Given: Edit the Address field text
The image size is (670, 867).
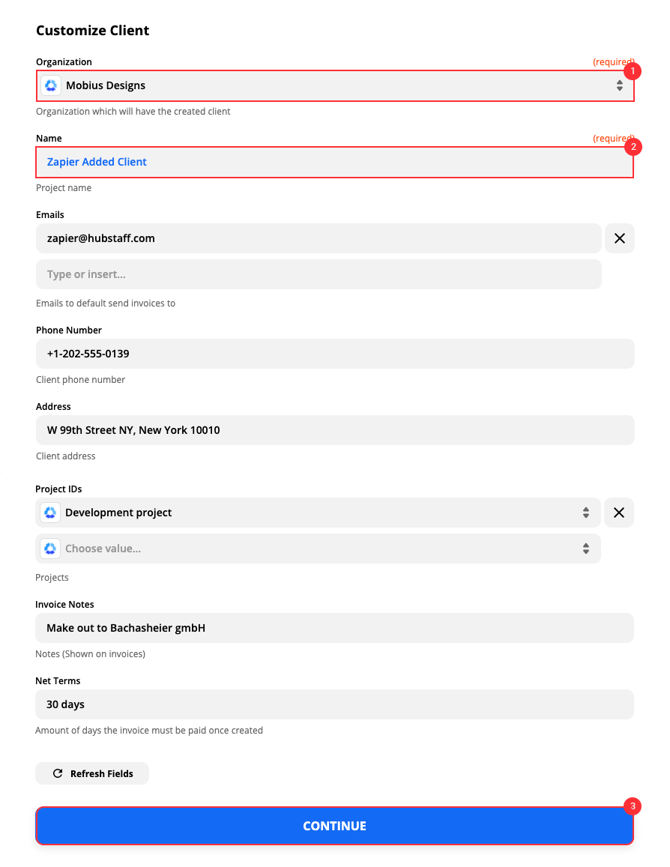Looking at the screenshot, I should coord(334,430).
